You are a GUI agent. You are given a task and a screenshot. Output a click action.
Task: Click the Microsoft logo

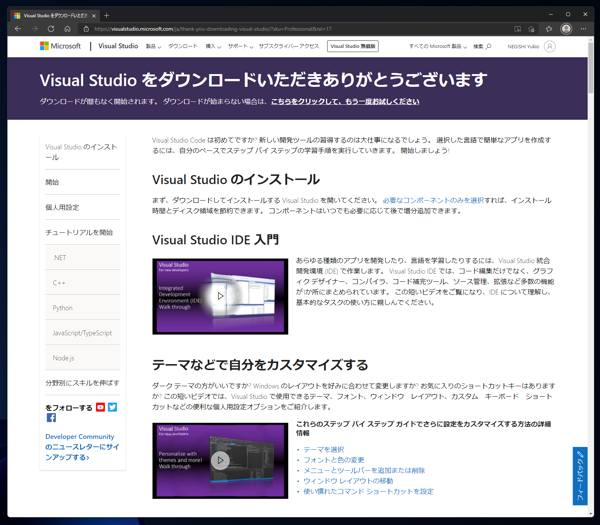point(60,46)
